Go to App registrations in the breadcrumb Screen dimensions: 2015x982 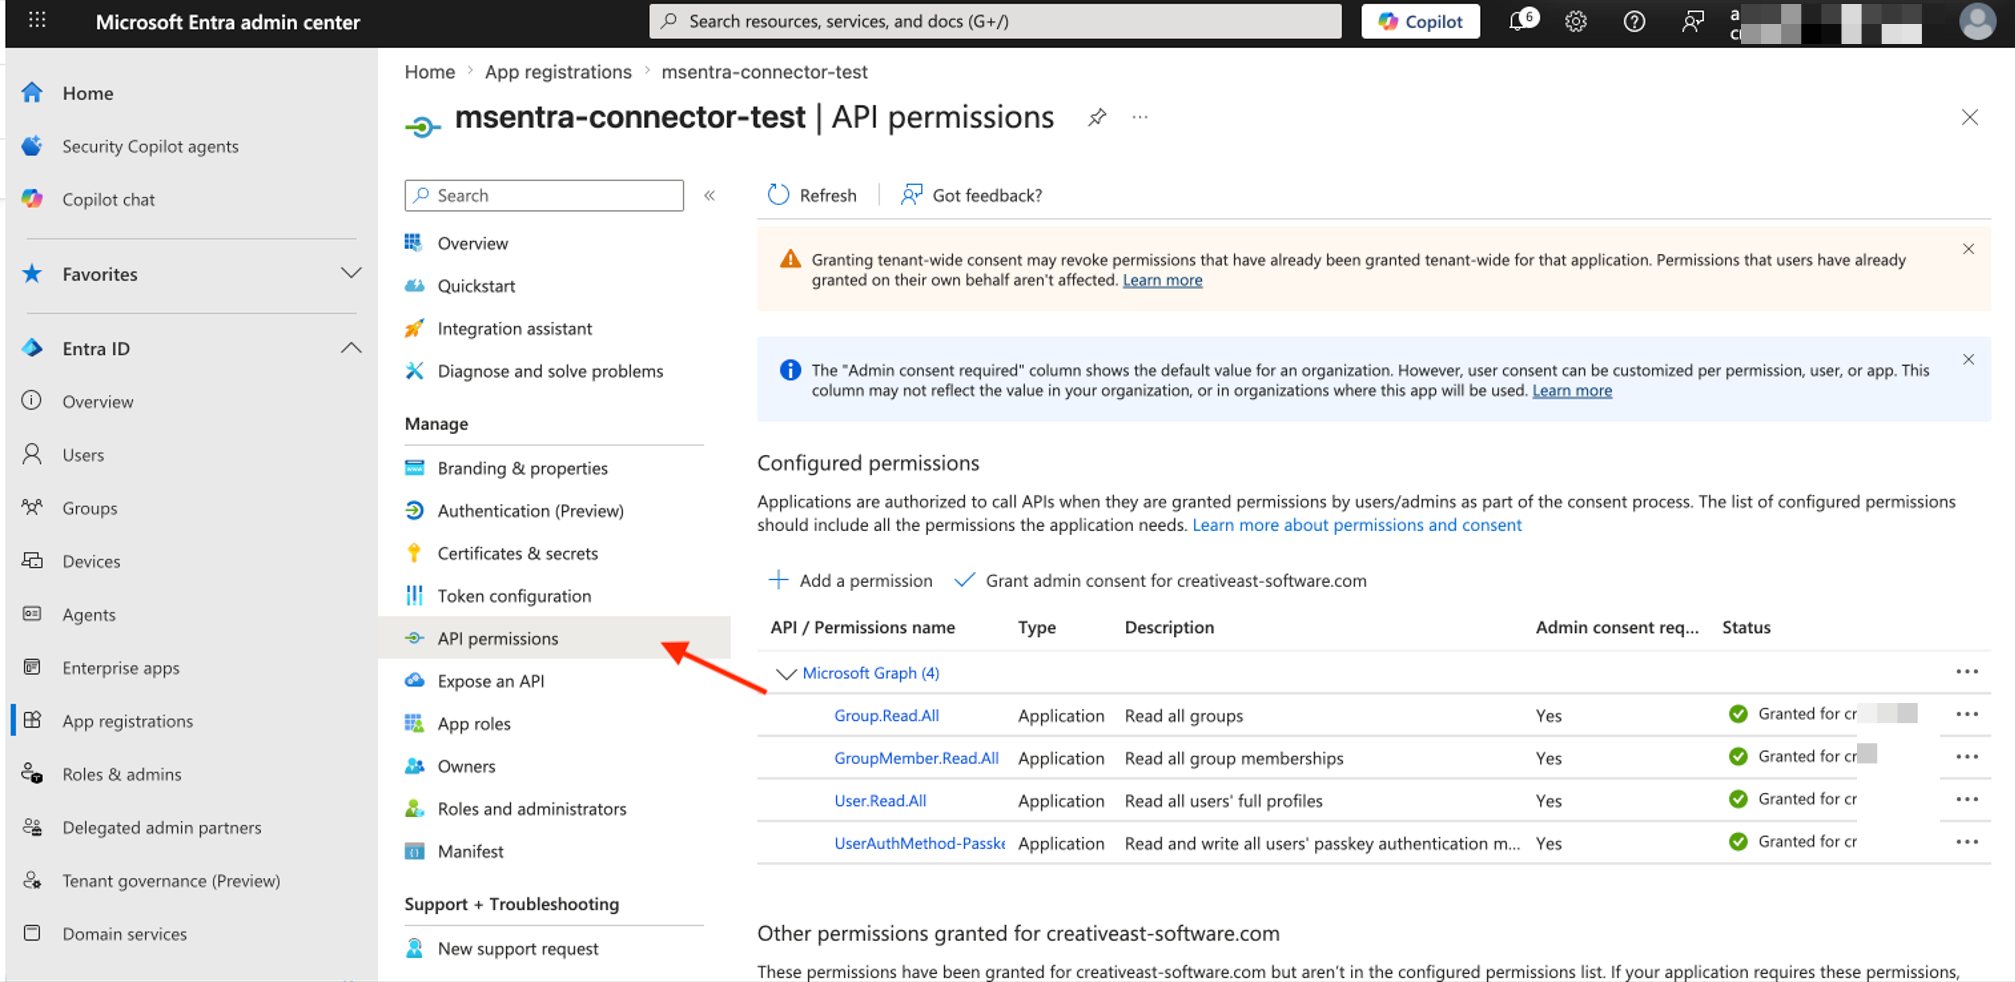click(558, 72)
